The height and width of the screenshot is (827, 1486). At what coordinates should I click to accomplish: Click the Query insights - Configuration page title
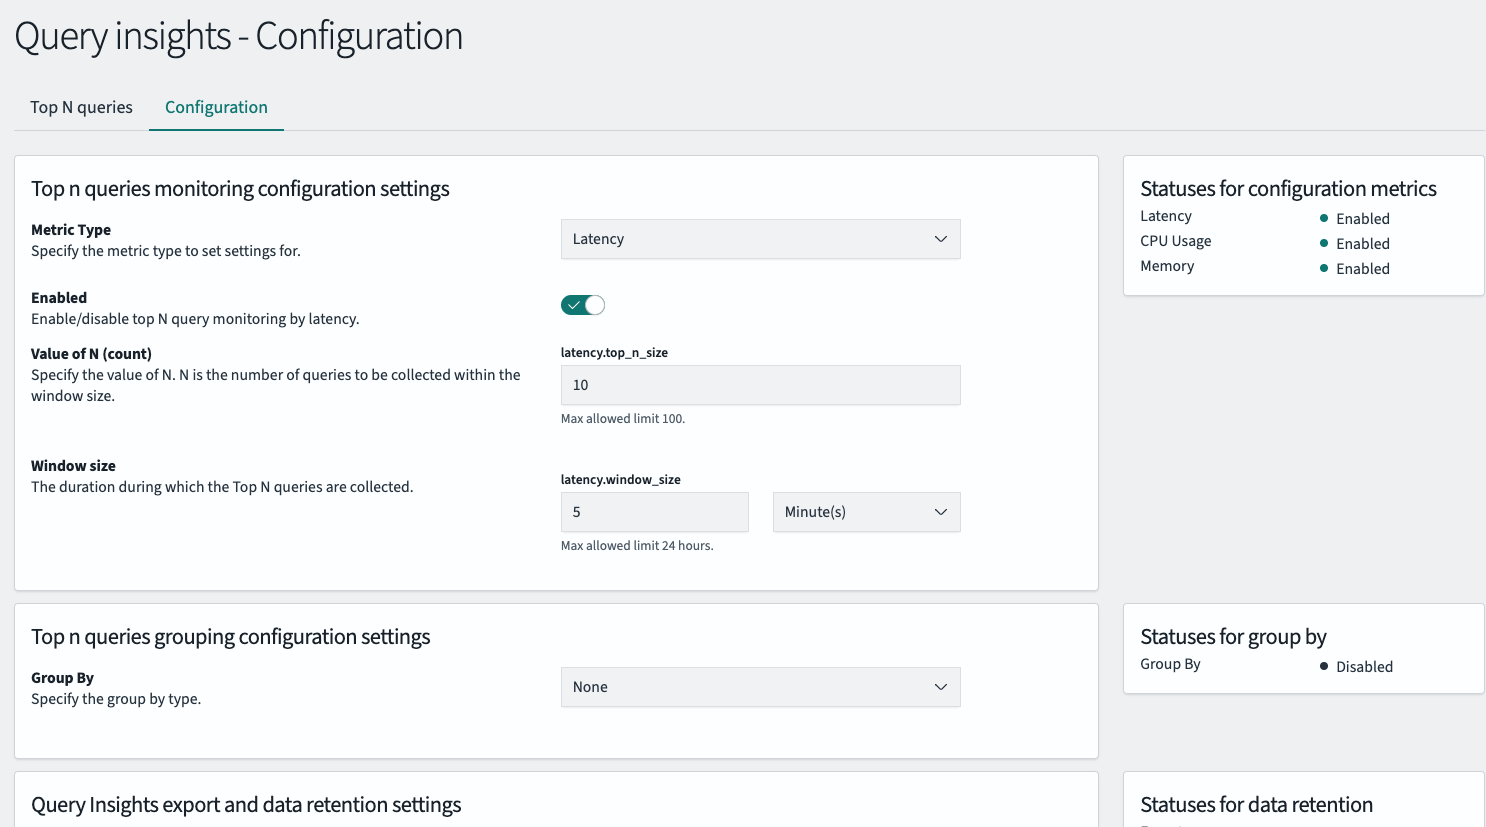tap(239, 36)
